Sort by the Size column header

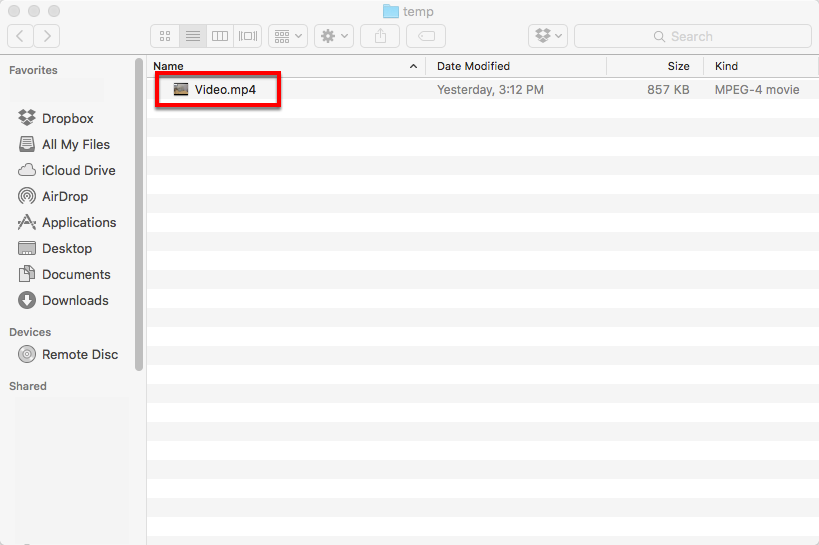655,66
